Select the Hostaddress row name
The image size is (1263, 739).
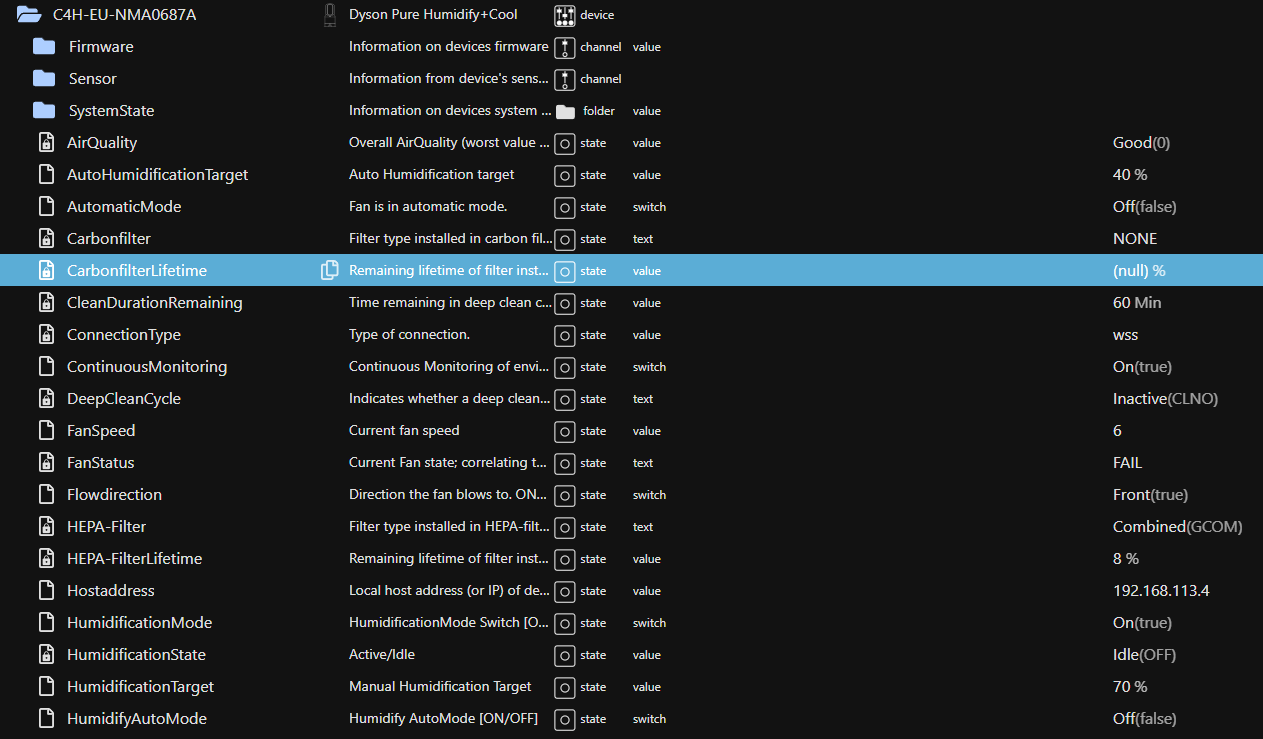[x=111, y=591]
